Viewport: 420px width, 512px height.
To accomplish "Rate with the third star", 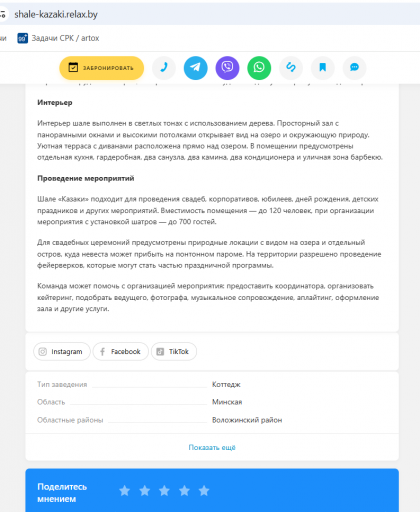I will pos(164,491).
